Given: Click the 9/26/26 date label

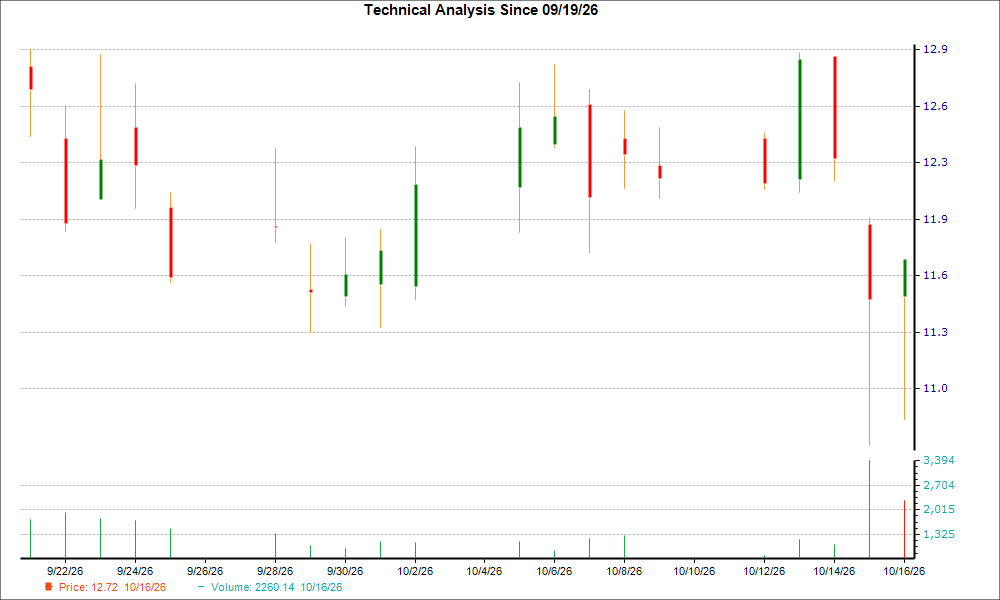Looking at the screenshot, I should click(x=205, y=571).
